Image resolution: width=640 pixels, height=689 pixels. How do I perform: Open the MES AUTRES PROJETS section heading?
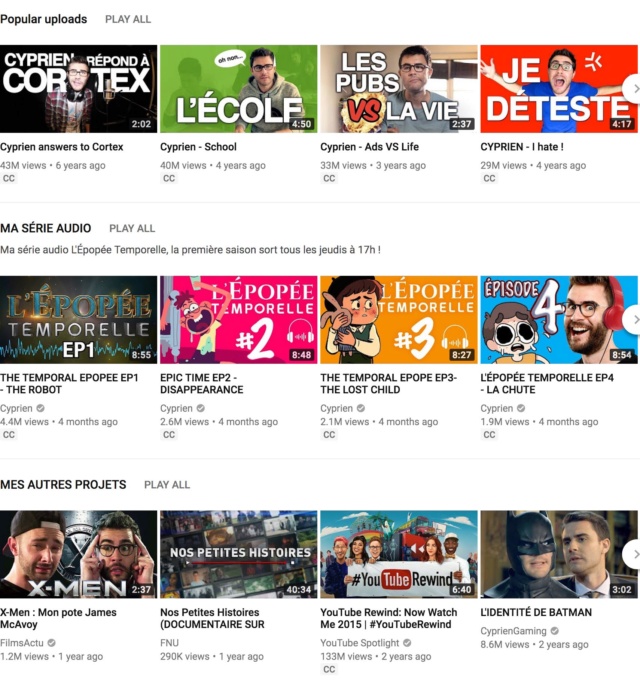tap(63, 485)
